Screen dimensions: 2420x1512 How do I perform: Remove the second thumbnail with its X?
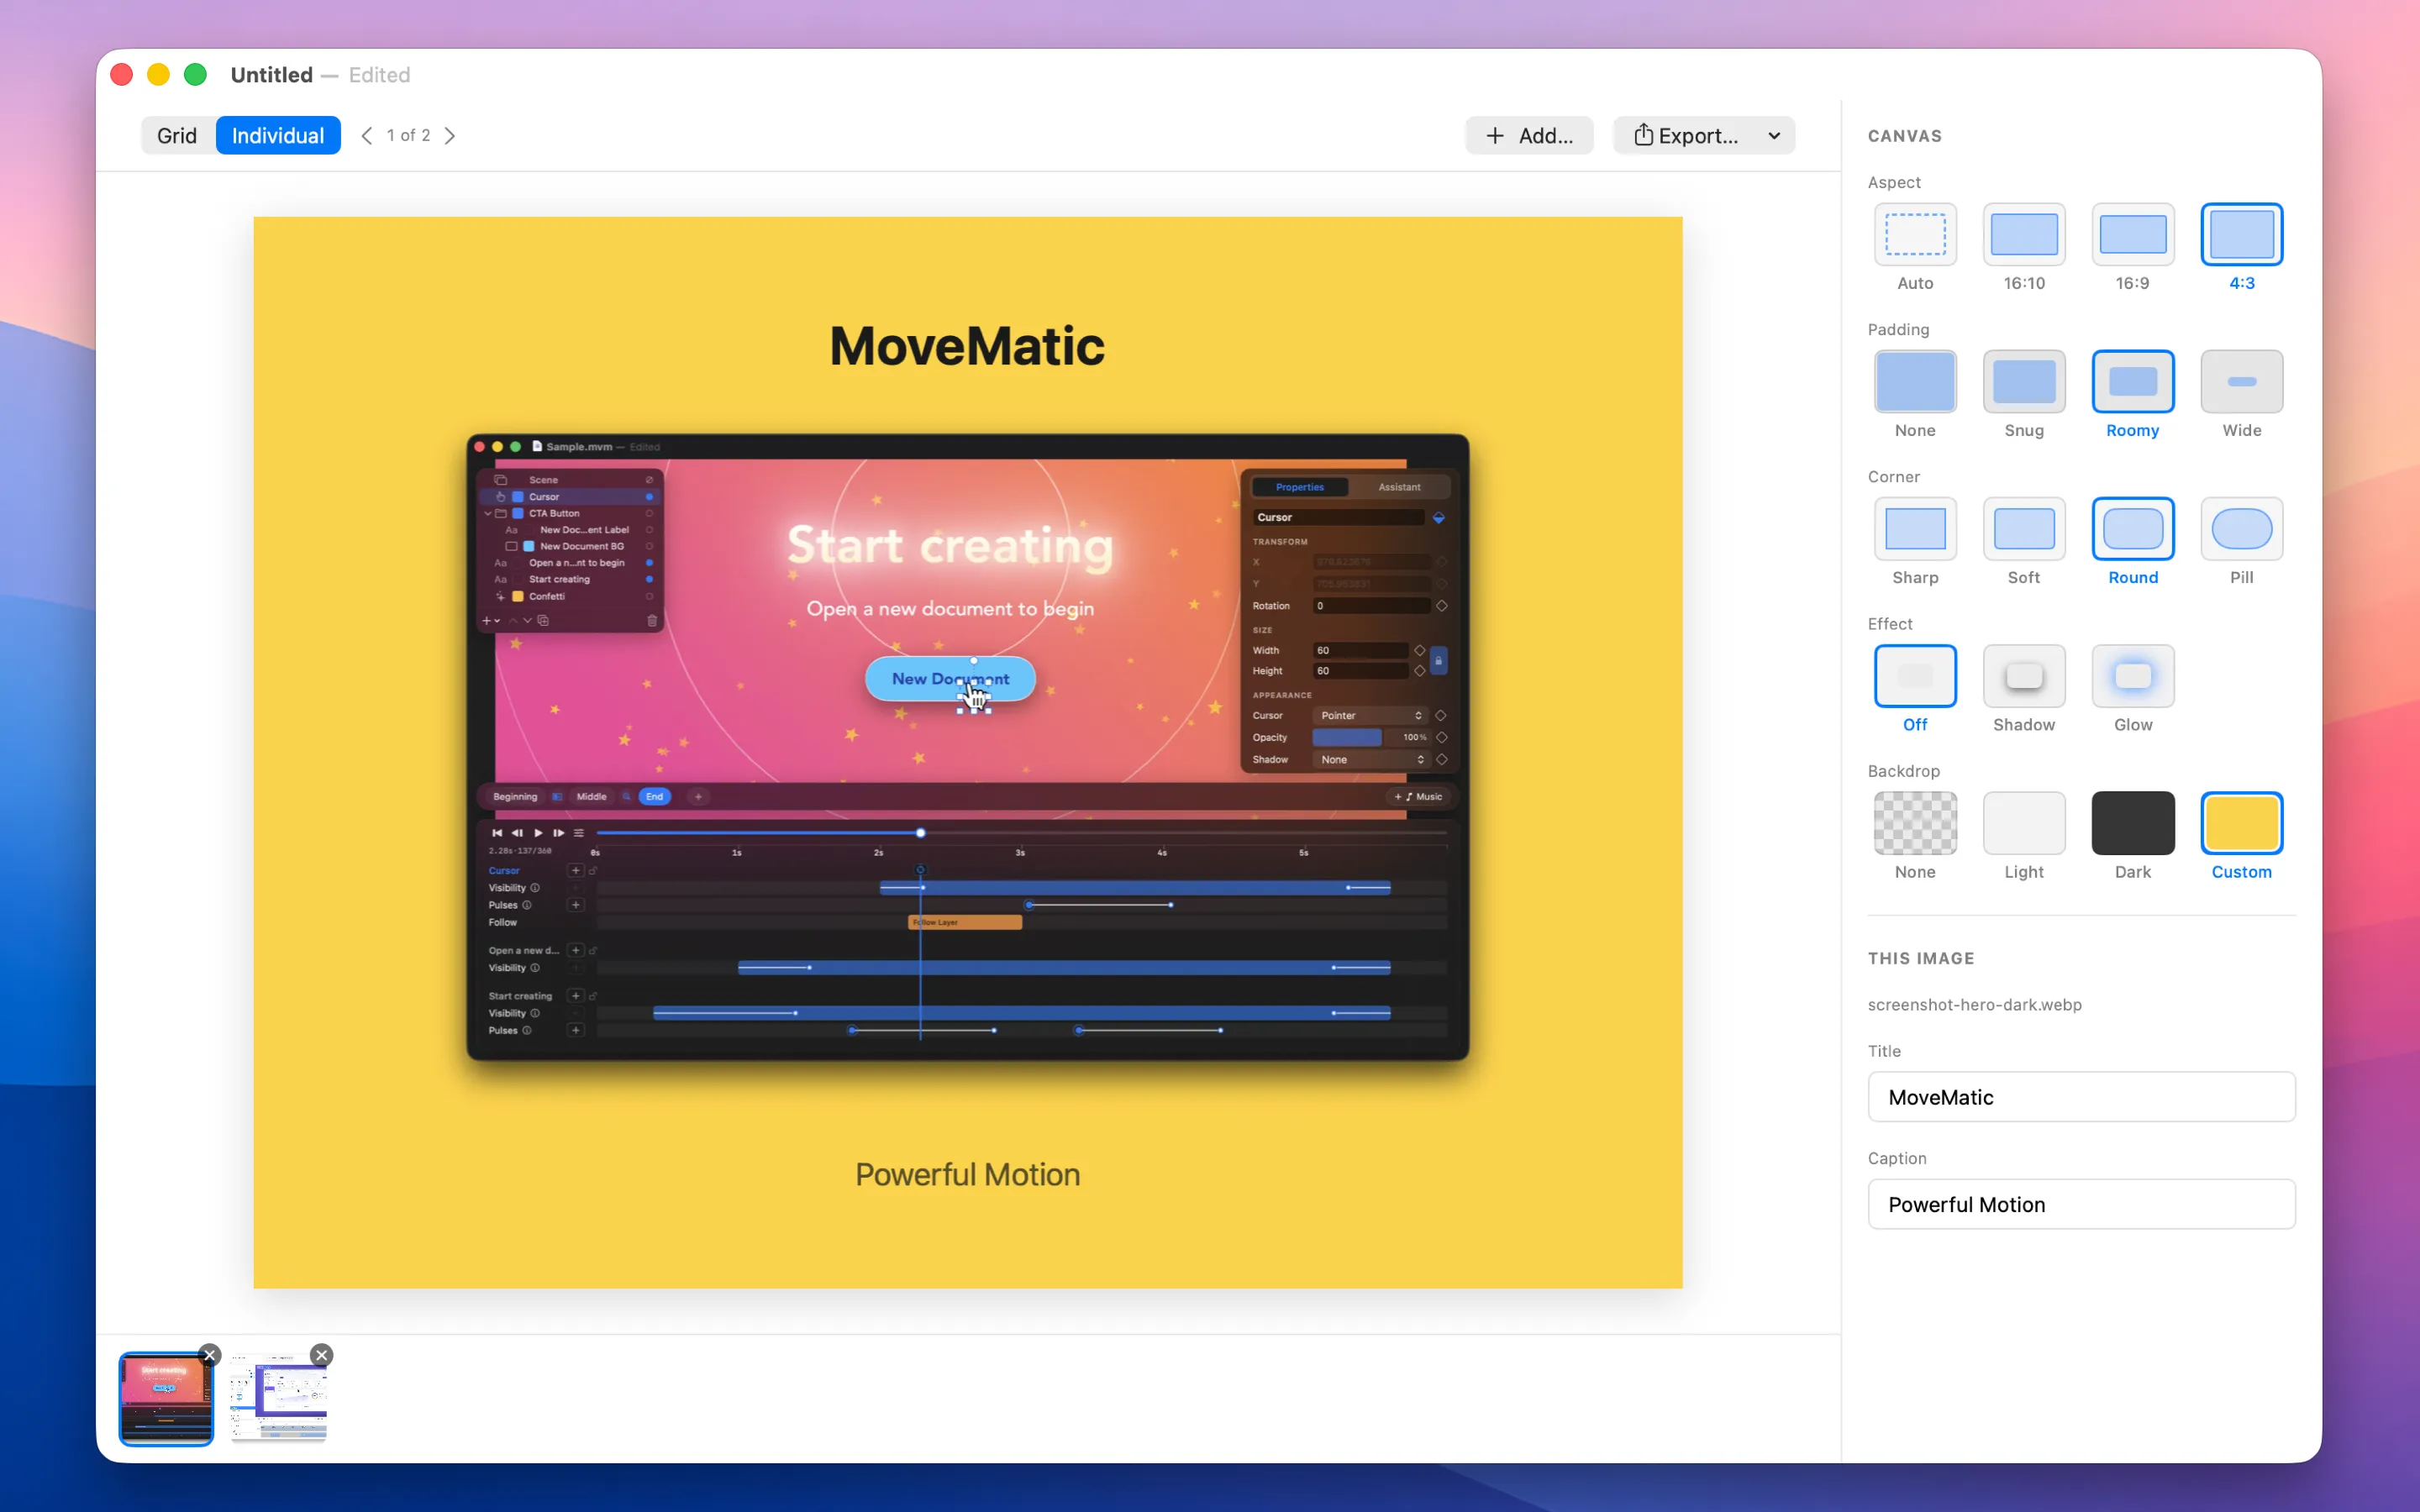[x=321, y=1355]
